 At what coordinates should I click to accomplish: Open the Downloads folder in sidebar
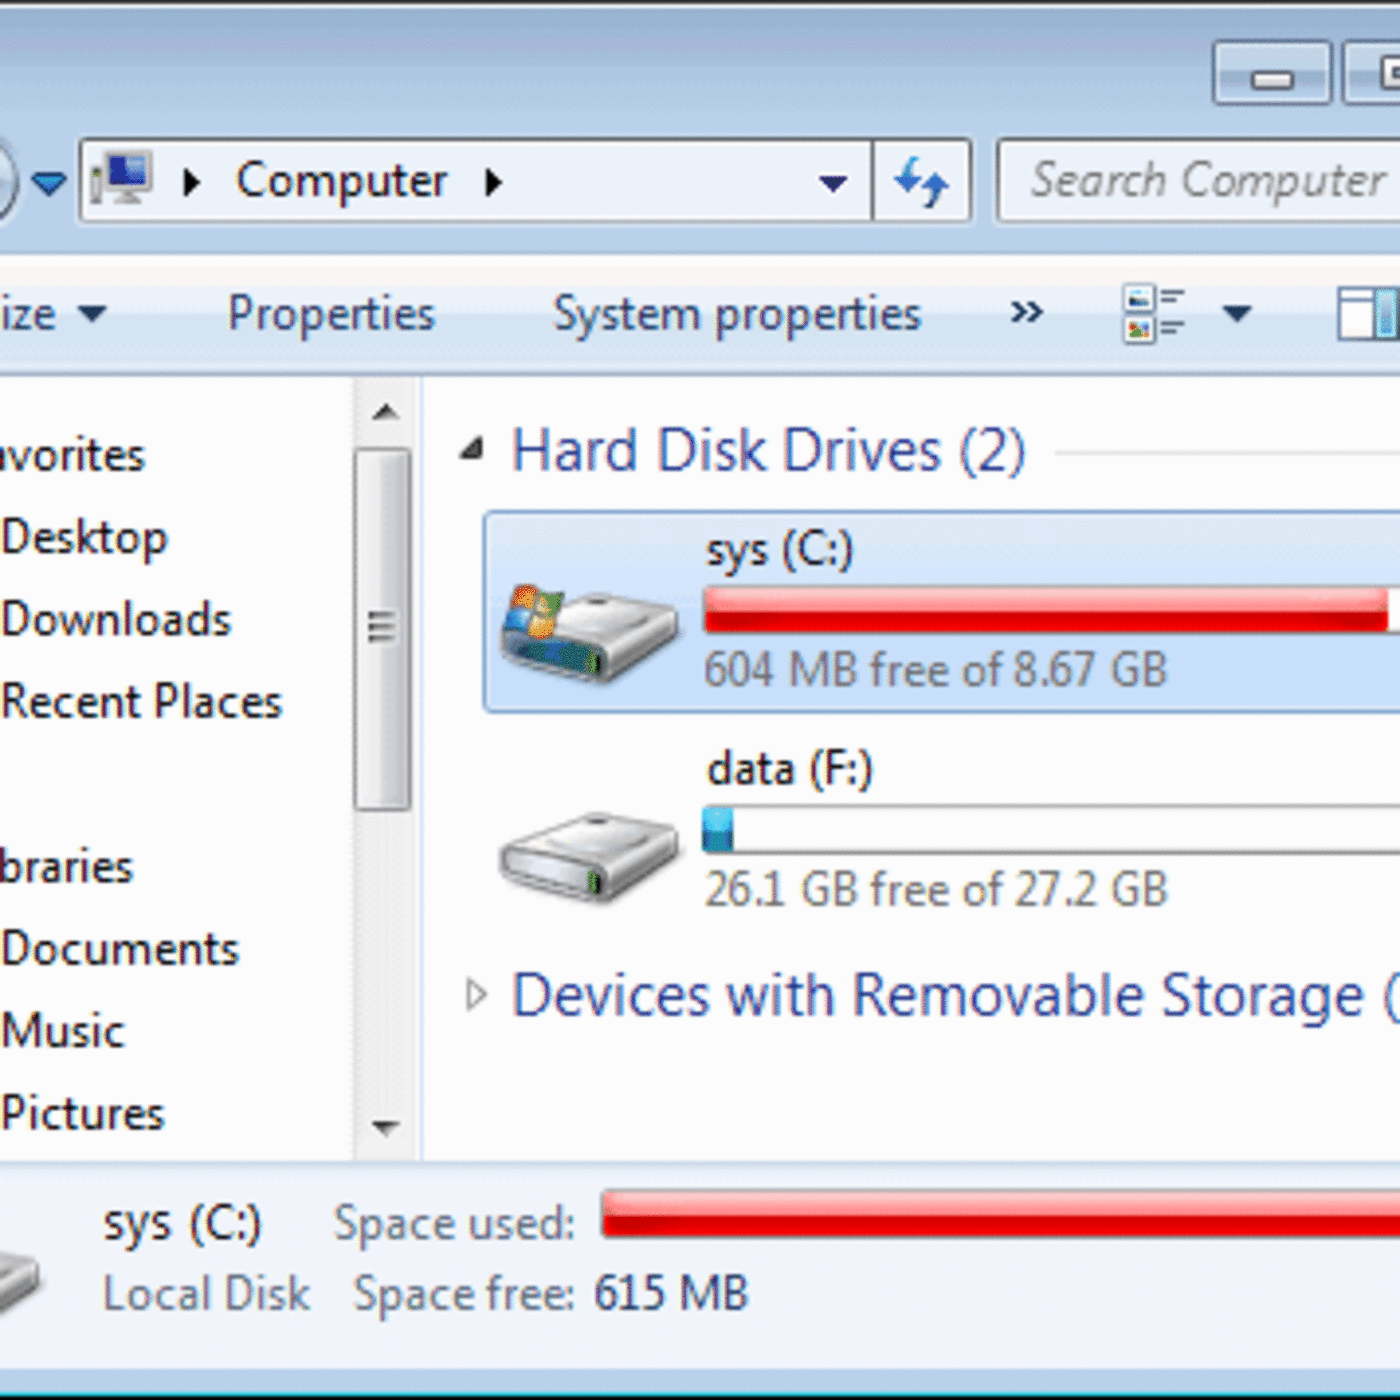(116, 620)
